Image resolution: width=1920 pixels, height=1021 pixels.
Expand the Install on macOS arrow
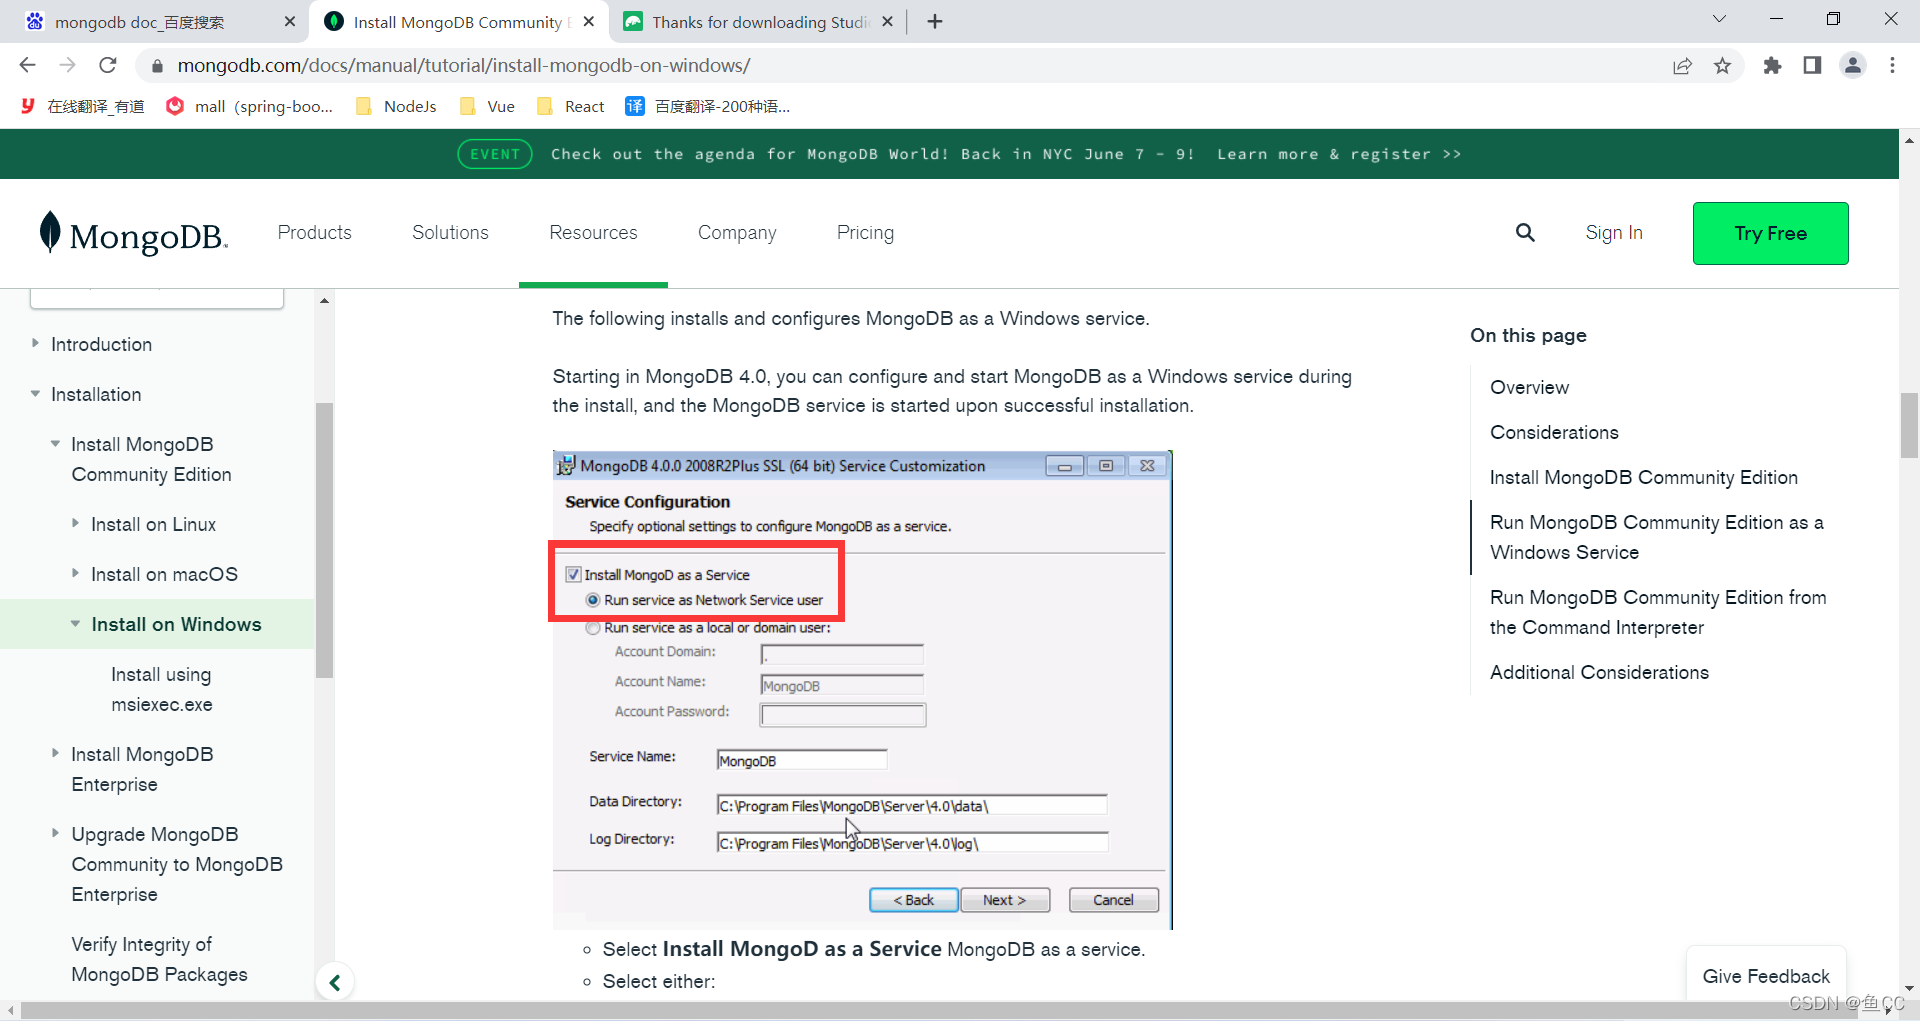tap(75, 573)
